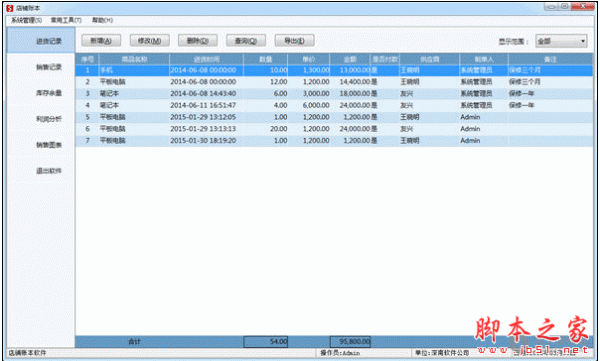Open the 常用工具(T) menu

point(66,20)
